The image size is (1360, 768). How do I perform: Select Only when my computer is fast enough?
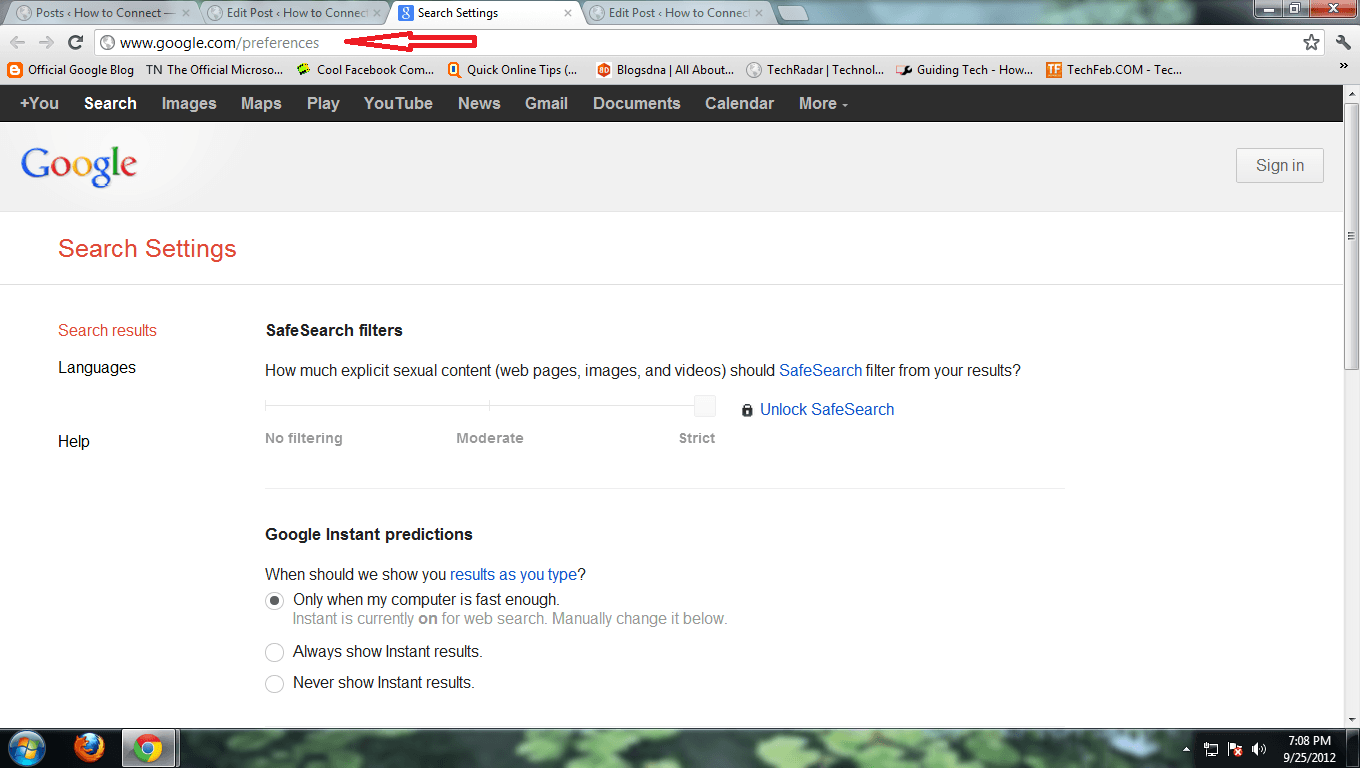point(274,600)
